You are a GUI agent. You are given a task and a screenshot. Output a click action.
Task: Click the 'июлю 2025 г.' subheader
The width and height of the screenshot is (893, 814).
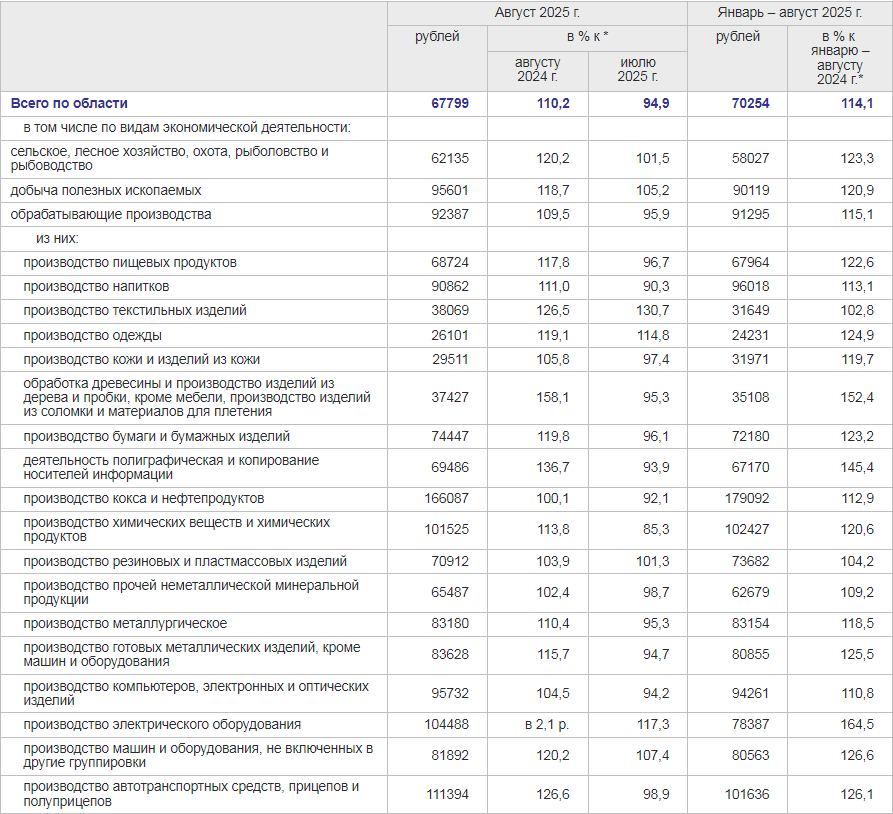coord(637,70)
